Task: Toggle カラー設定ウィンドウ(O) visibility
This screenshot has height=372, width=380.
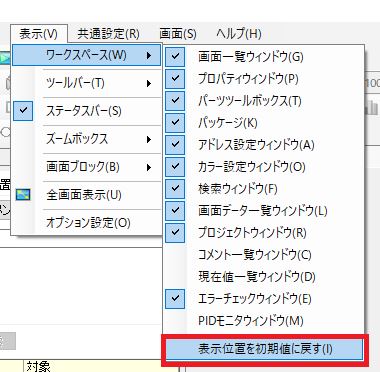Action: (263, 166)
